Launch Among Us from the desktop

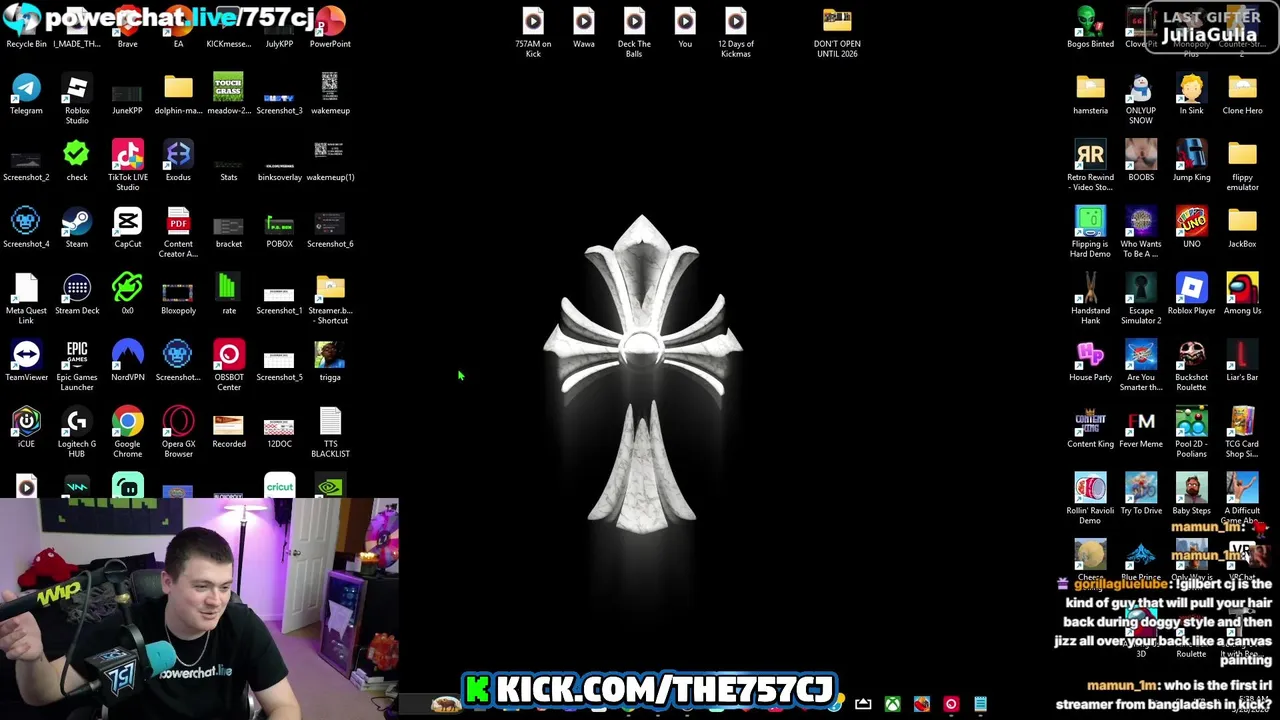pyautogui.click(x=1242, y=294)
